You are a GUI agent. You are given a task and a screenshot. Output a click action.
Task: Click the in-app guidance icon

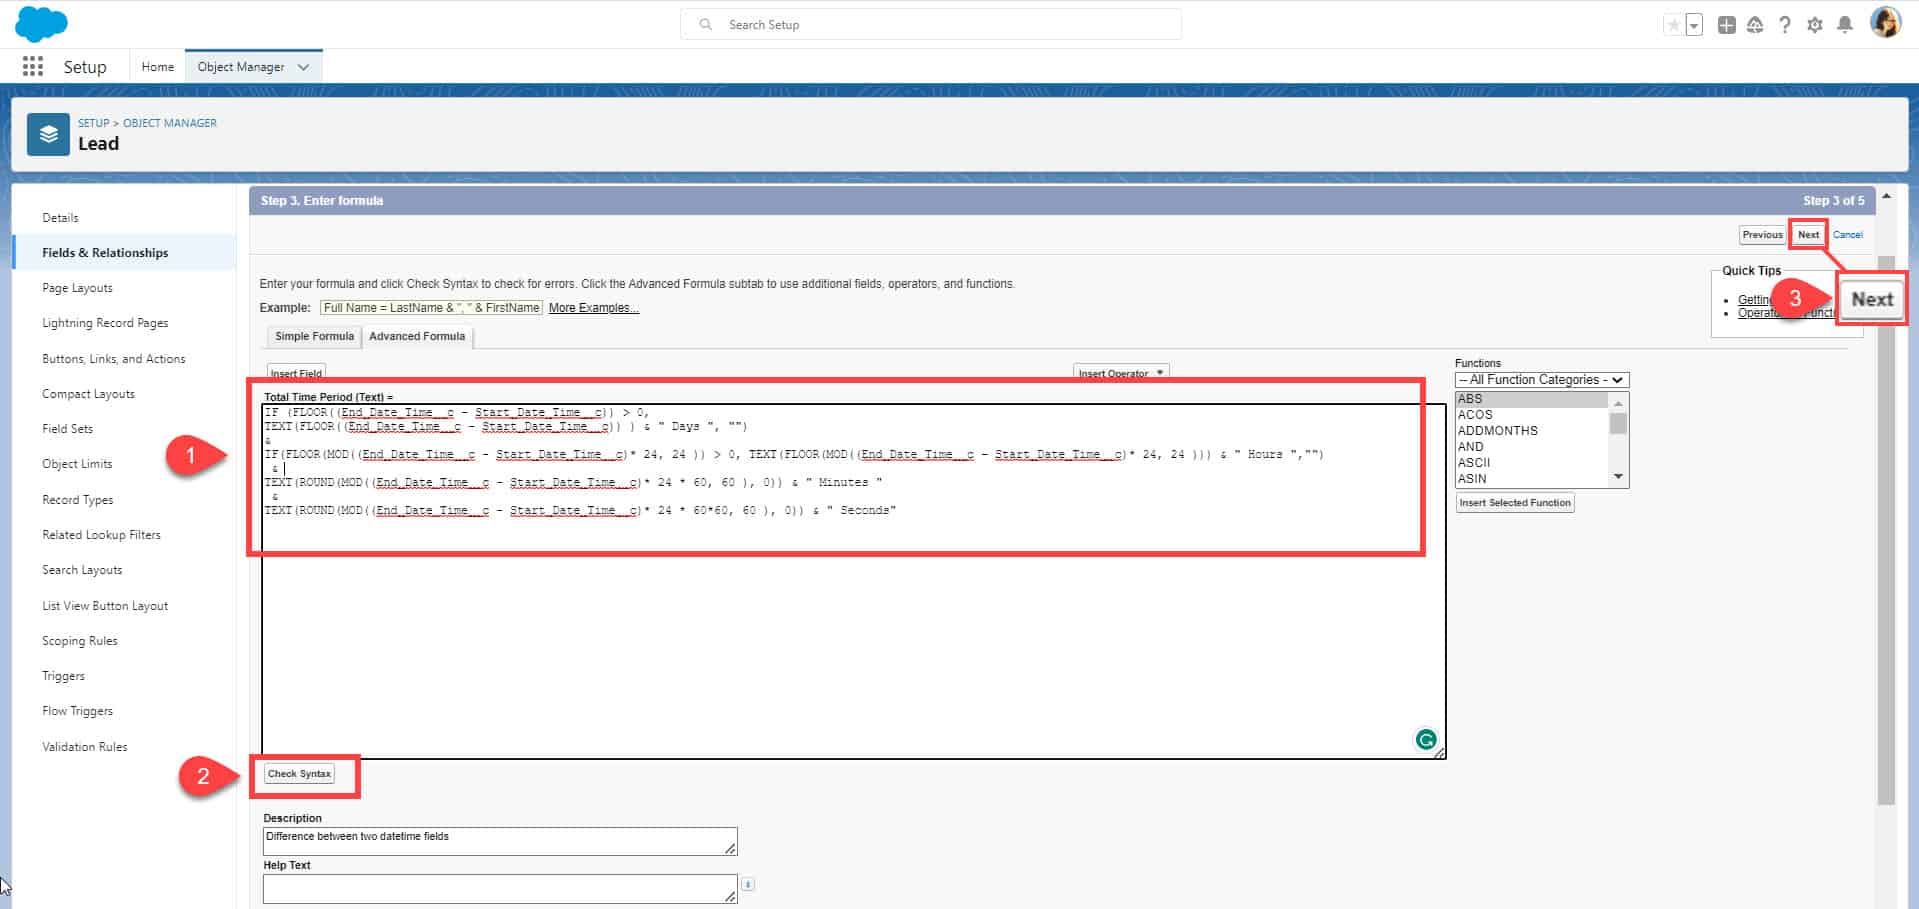click(x=1755, y=24)
